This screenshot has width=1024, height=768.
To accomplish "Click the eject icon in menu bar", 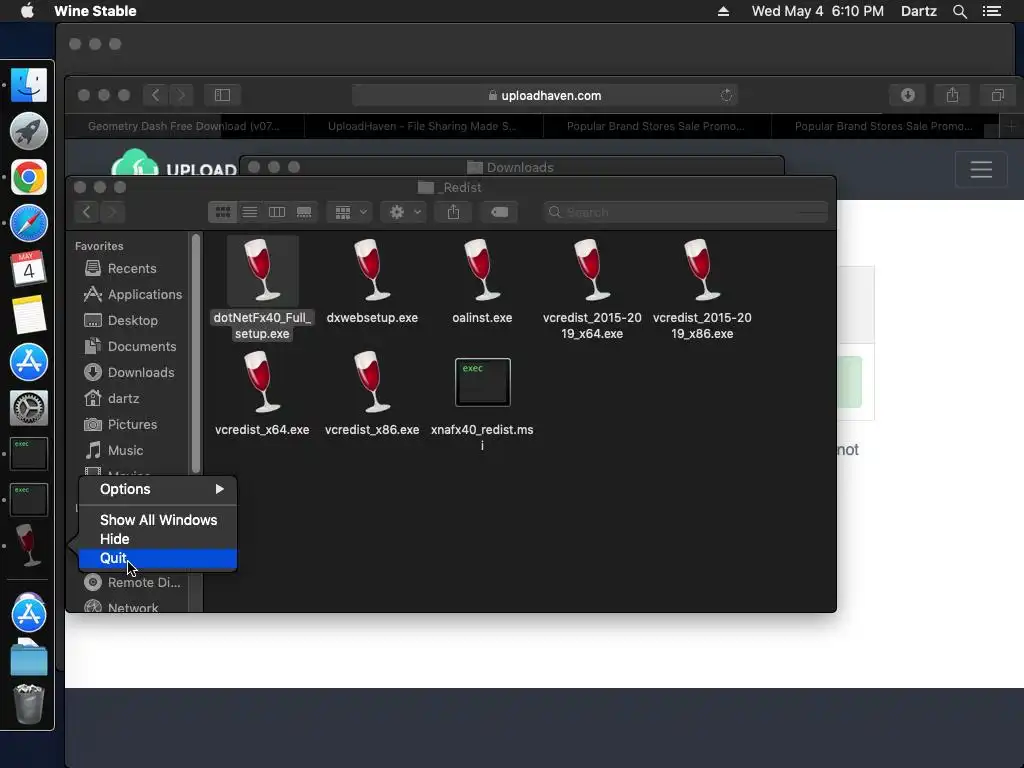I will coord(724,11).
